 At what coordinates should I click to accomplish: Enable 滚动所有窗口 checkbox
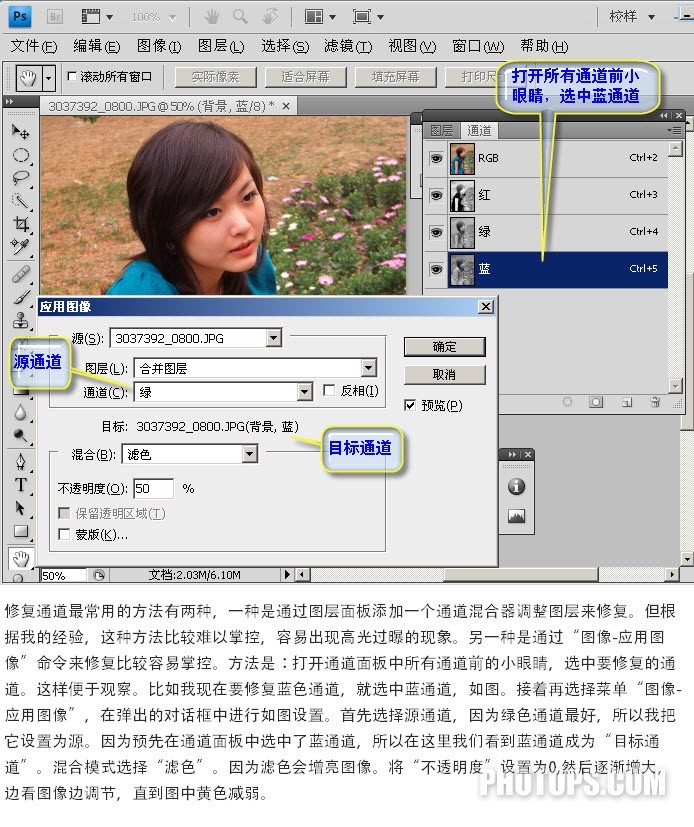coord(72,76)
